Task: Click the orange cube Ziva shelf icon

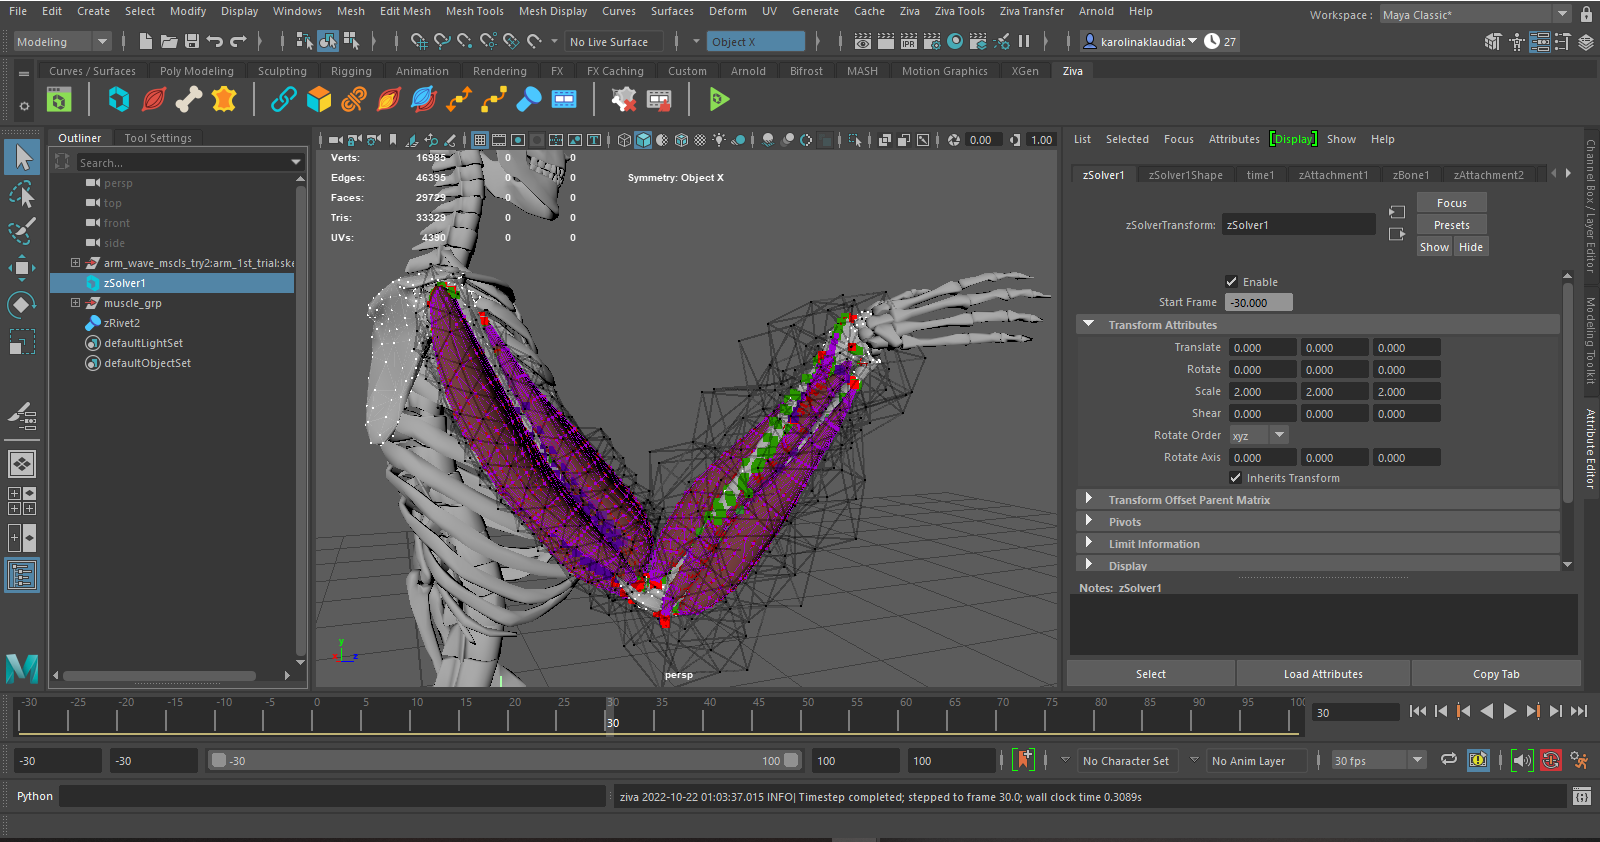Action: pyautogui.click(x=319, y=99)
